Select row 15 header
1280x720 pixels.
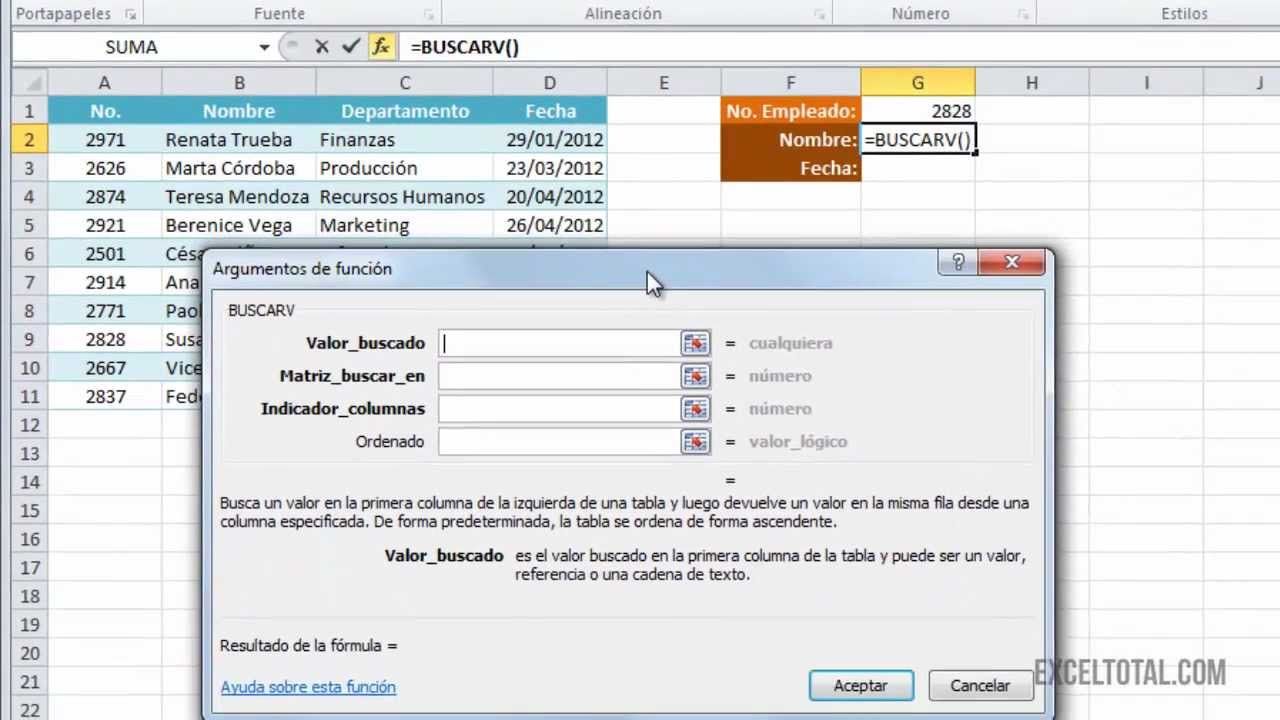click(x=30, y=511)
